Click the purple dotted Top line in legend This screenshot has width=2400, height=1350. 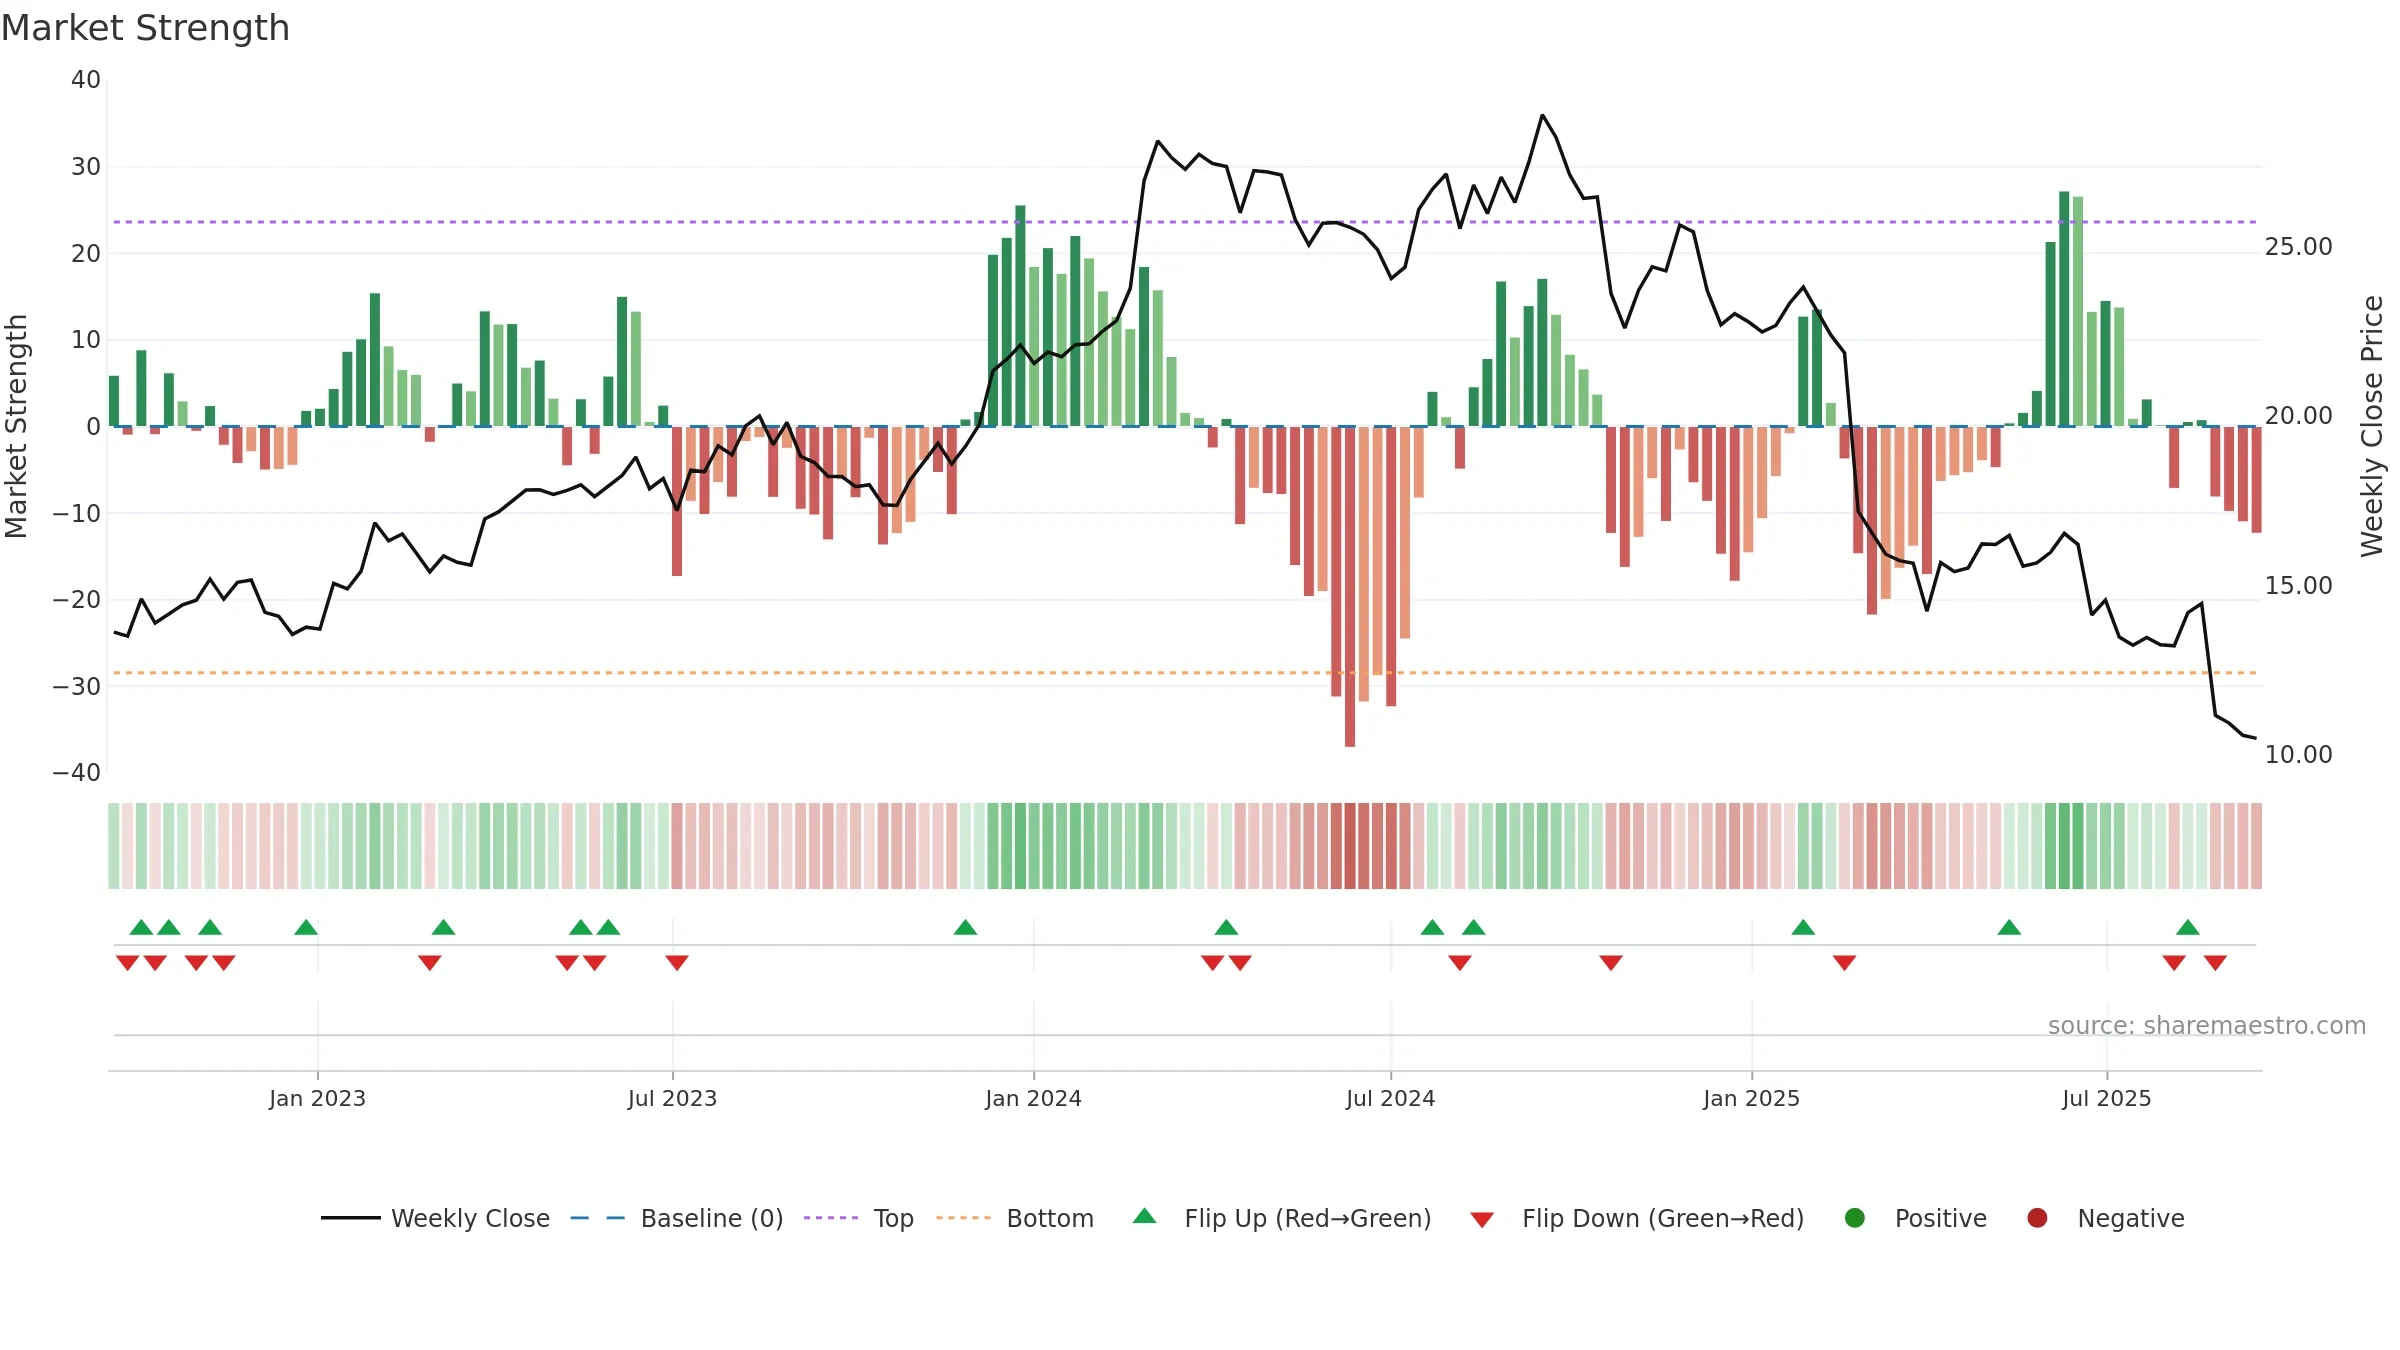click(831, 1218)
